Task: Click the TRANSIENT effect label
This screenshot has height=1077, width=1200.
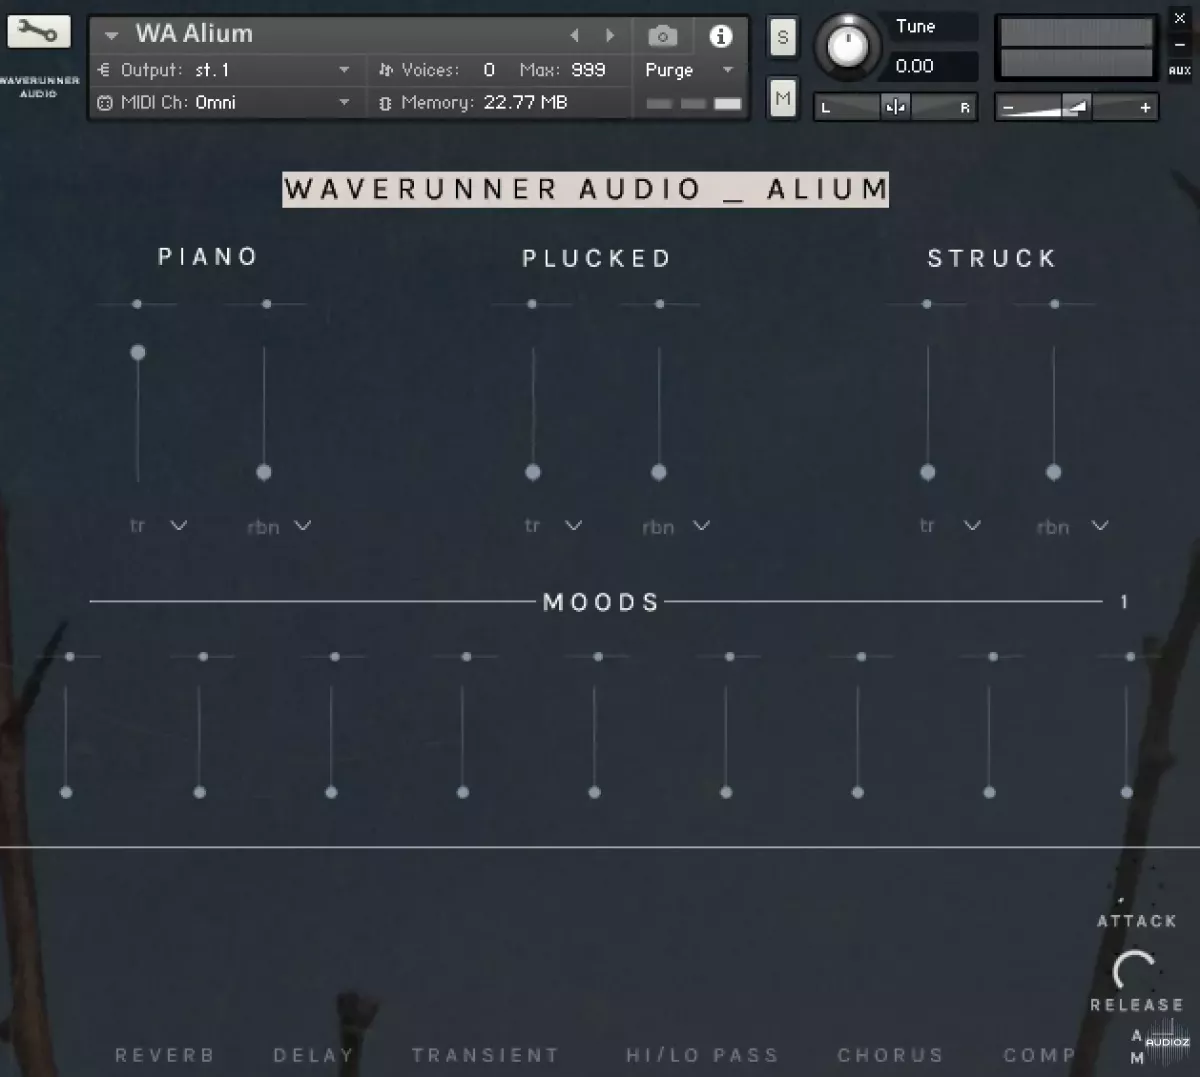Action: click(x=485, y=1055)
